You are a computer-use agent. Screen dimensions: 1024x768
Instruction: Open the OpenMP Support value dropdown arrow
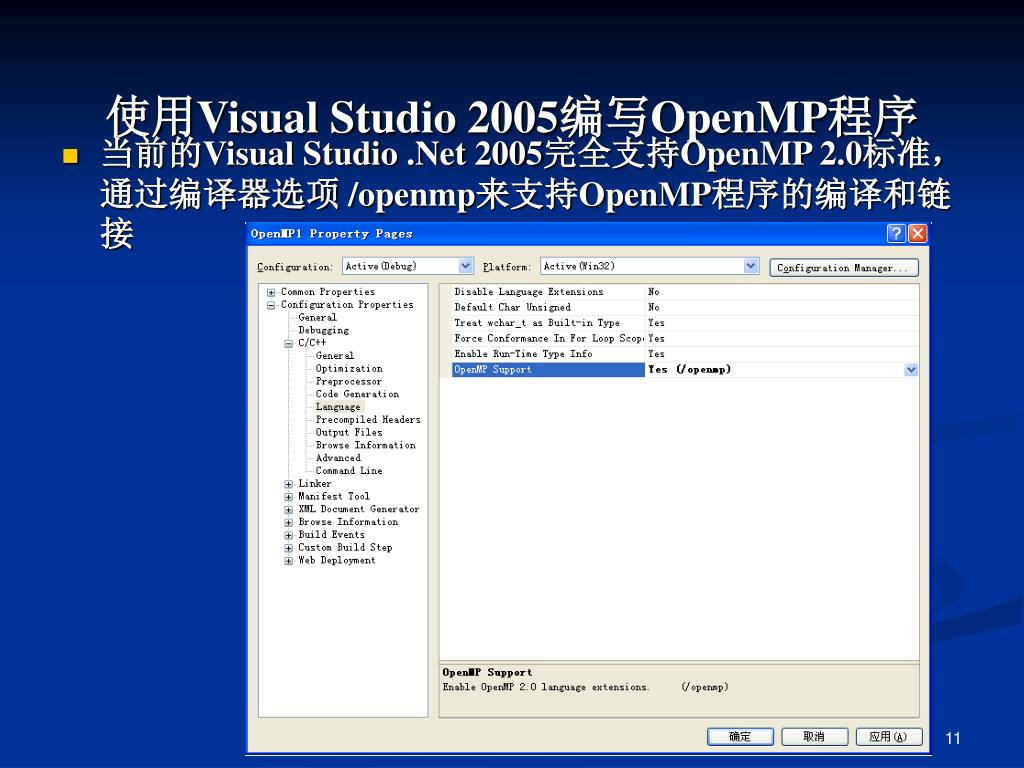(911, 370)
